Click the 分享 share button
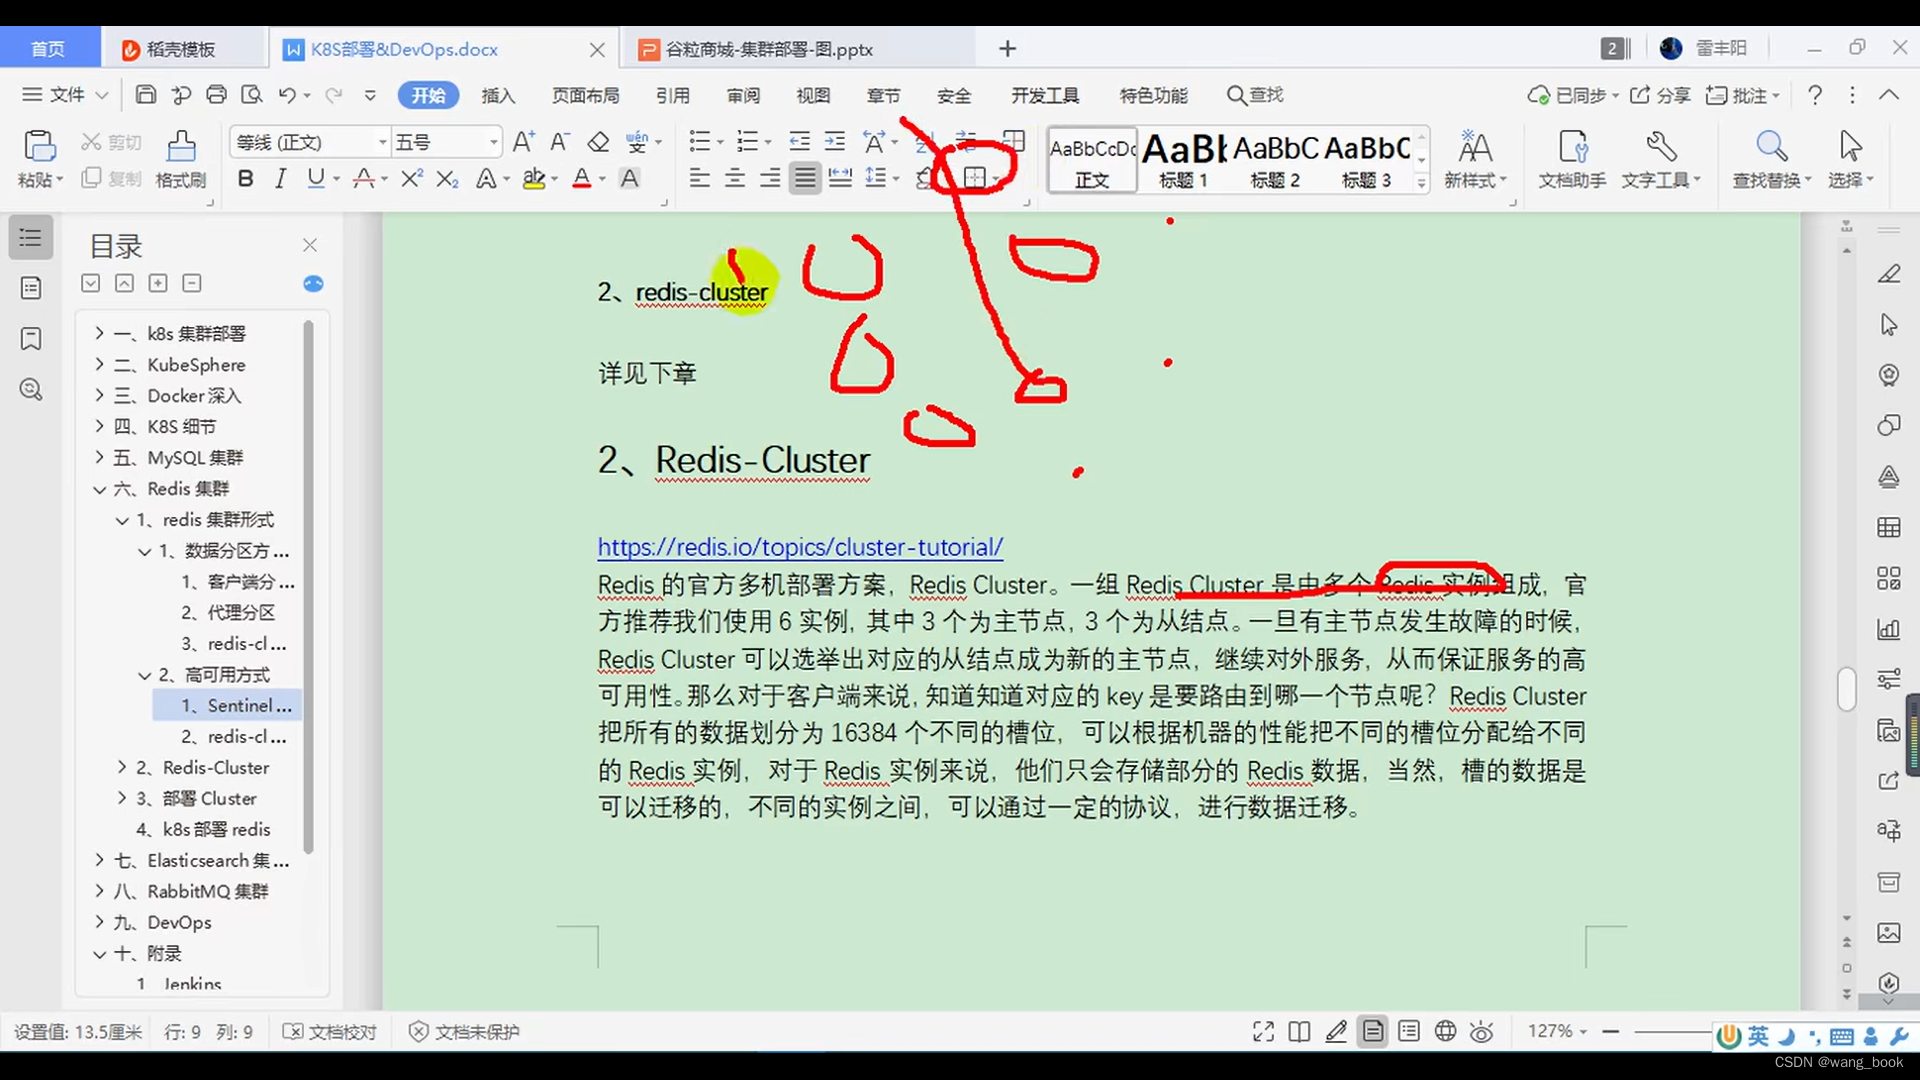 pyautogui.click(x=1661, y=95)
